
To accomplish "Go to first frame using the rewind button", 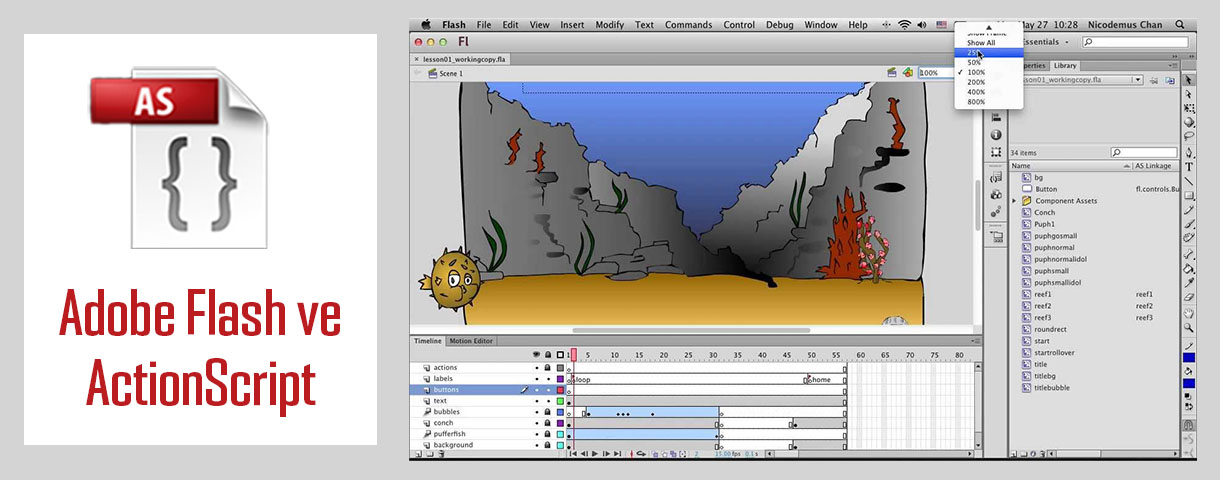I will pos(573,454).
